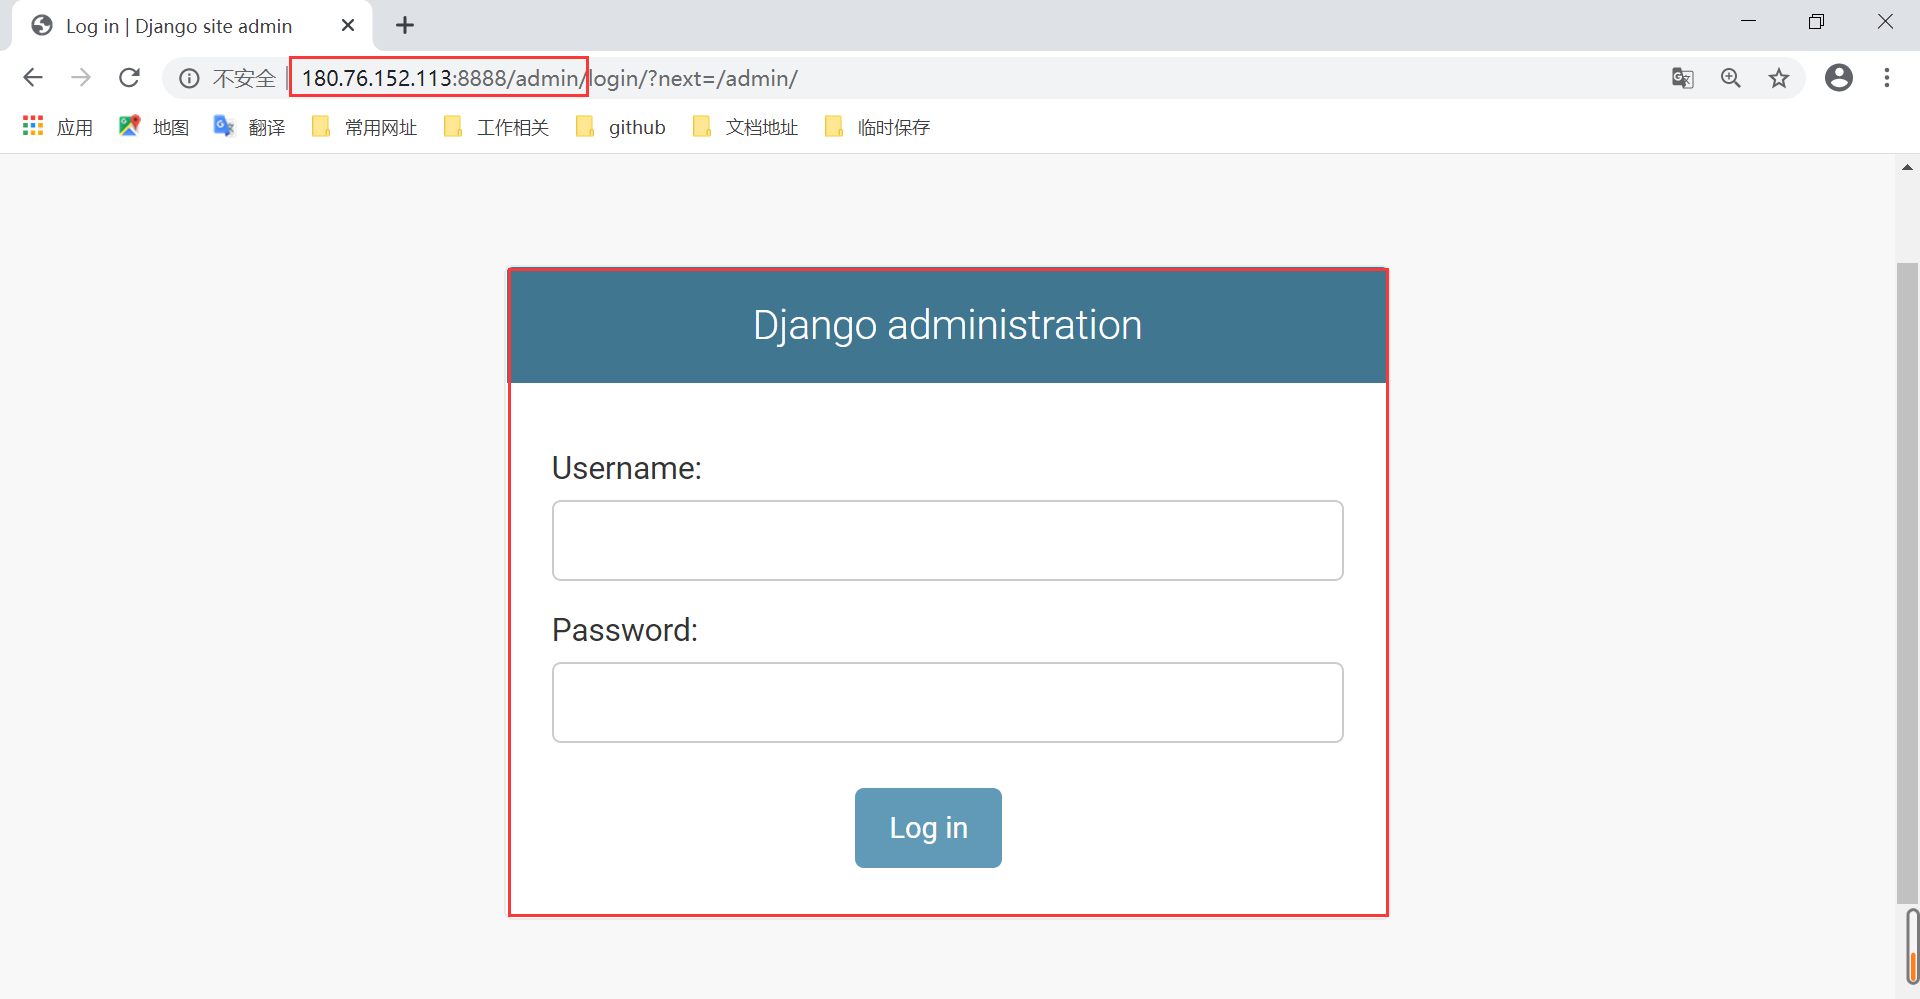Minimize the browser window
The height and width of the screenshot is (999, 1920).
(1749, 22)
